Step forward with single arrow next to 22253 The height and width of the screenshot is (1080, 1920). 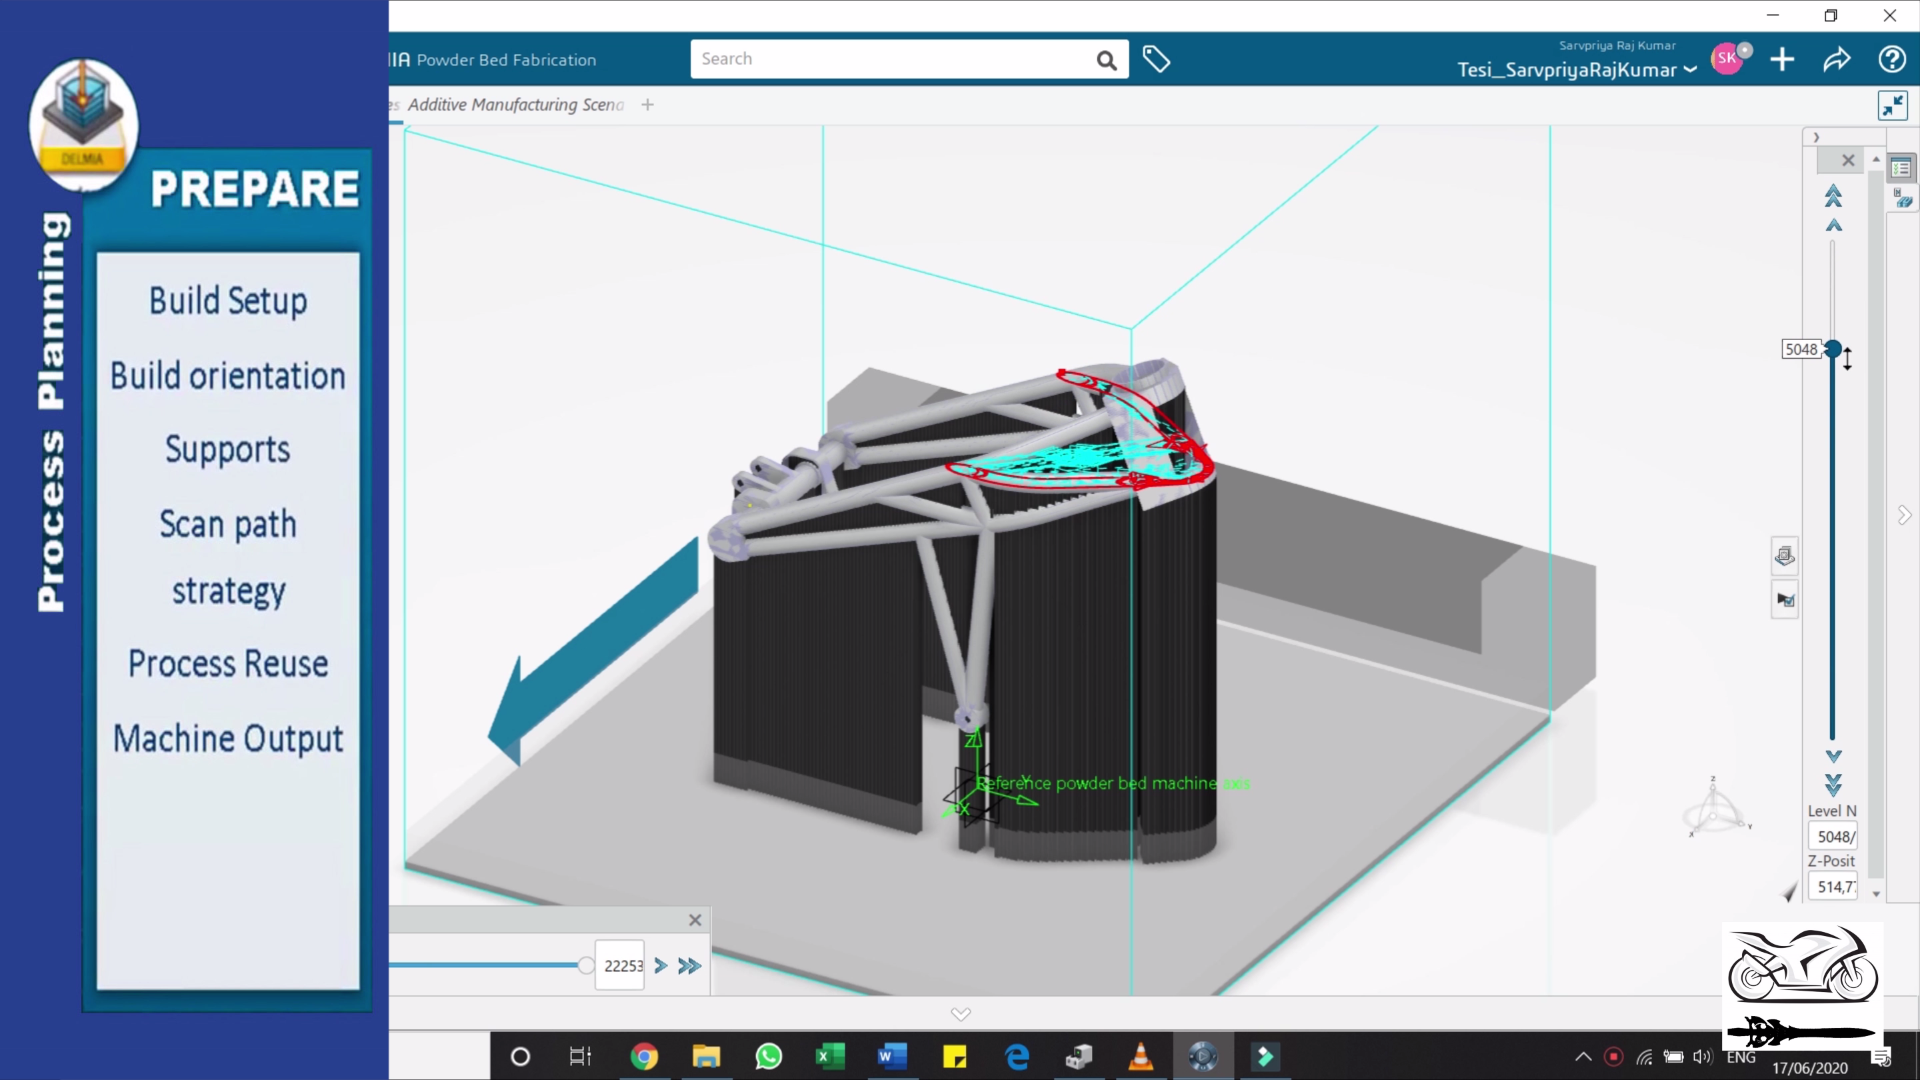660,966
